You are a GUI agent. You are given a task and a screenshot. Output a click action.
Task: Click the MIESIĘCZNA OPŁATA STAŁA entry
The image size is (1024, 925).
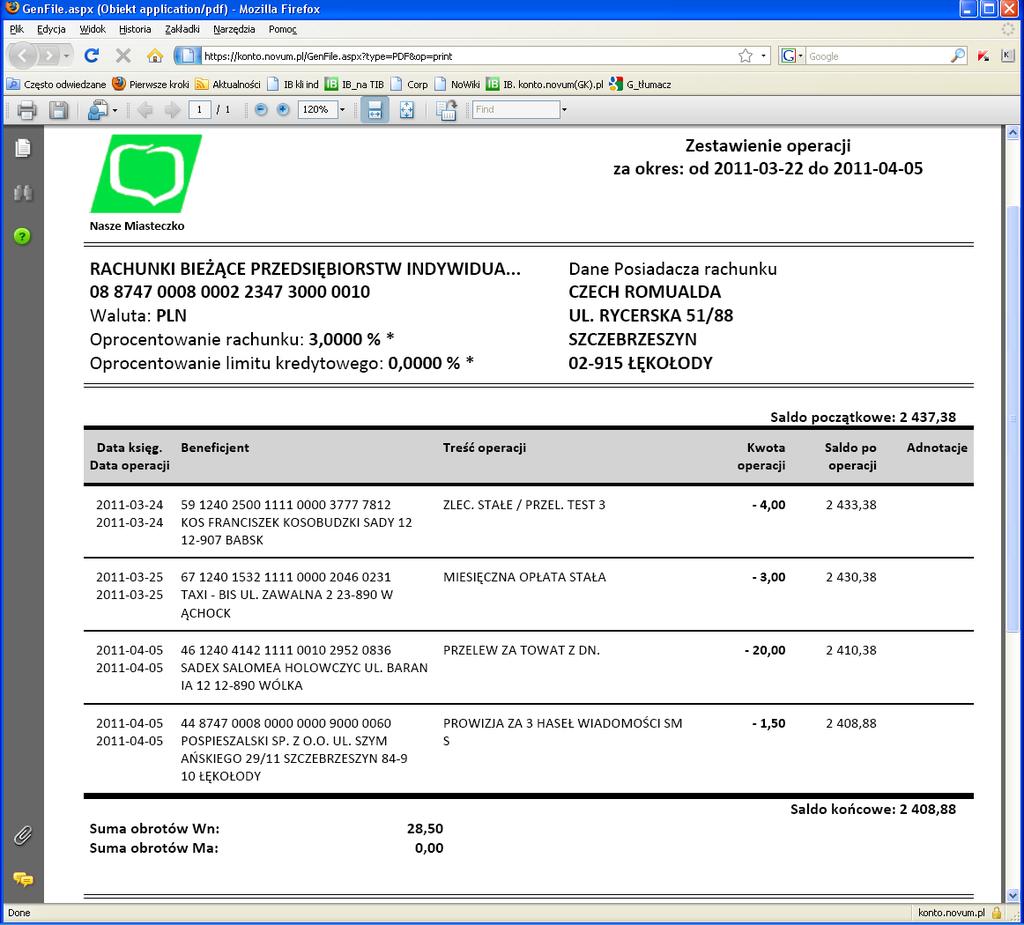[524, 577]
